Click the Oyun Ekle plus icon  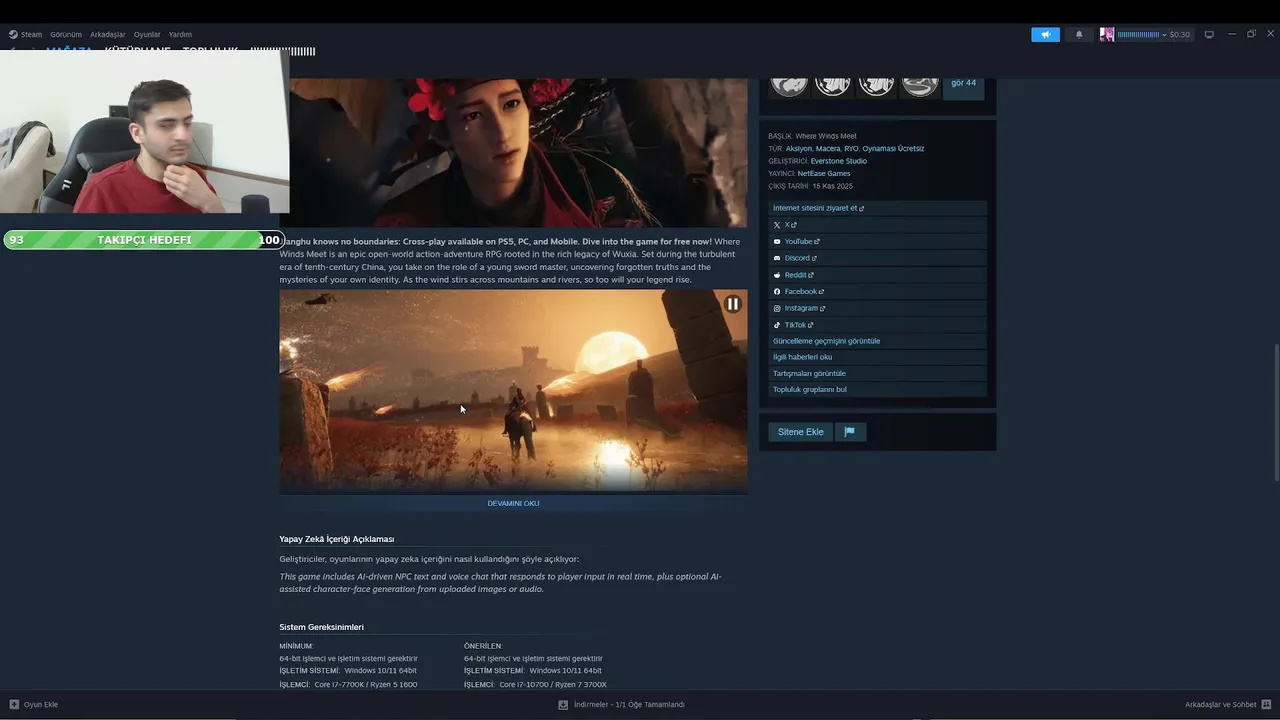pos(14,705)
